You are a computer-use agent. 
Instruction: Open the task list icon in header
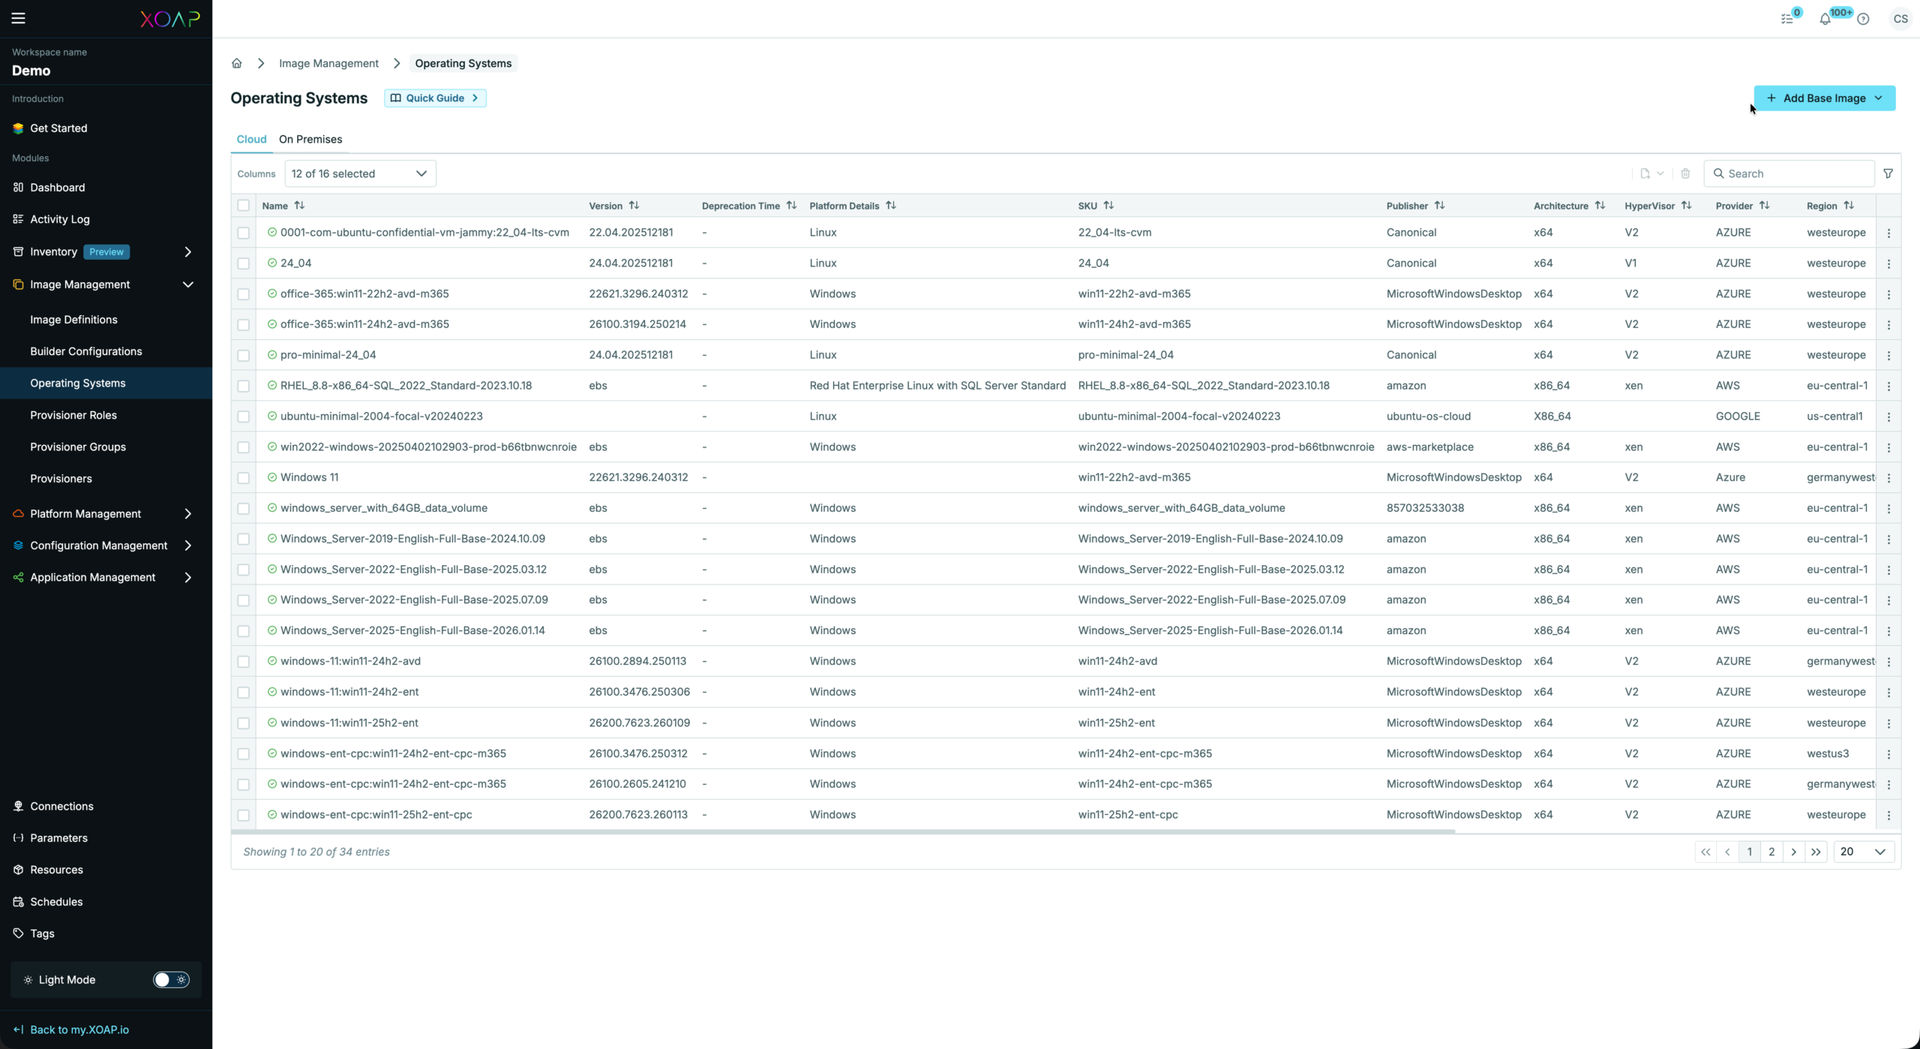1787,19
